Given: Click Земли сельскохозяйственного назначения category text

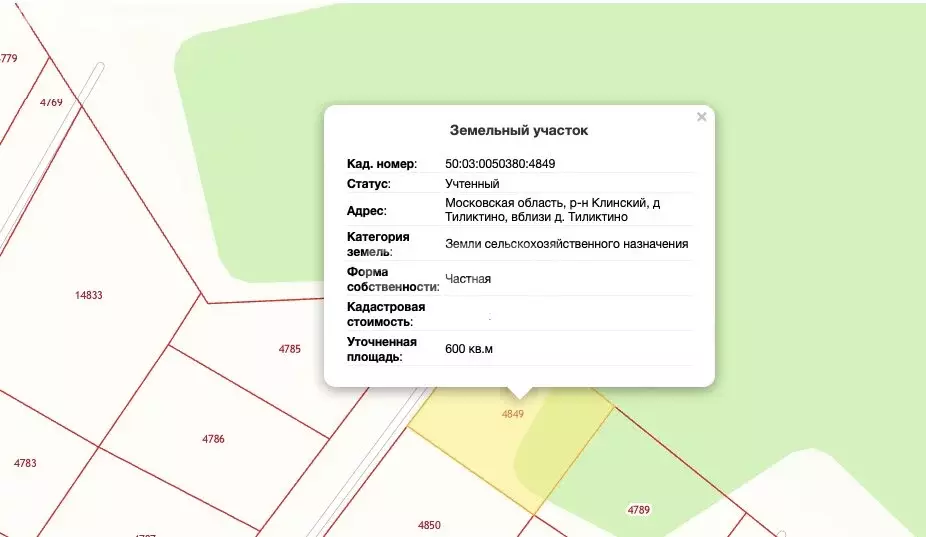Looking at the screenshot, I should pos(566,244).
